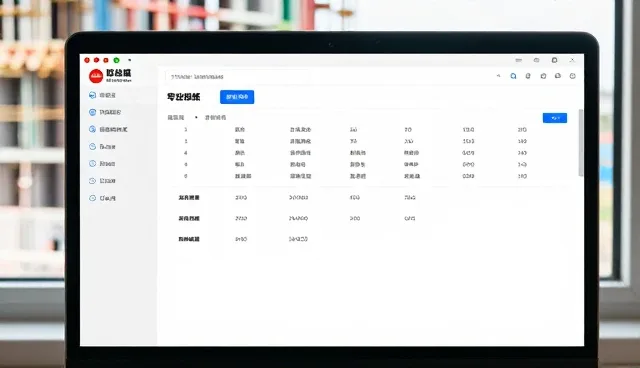This screenshot has width=640, height=368.
Task: Click the green dot in the title bar
Action: (116, 60)
